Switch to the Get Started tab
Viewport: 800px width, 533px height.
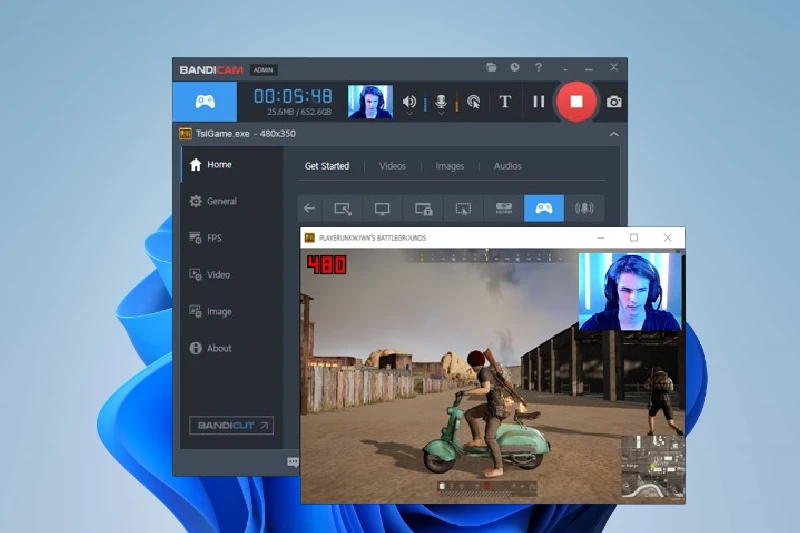pyautogui.click(x=327, y=166)
